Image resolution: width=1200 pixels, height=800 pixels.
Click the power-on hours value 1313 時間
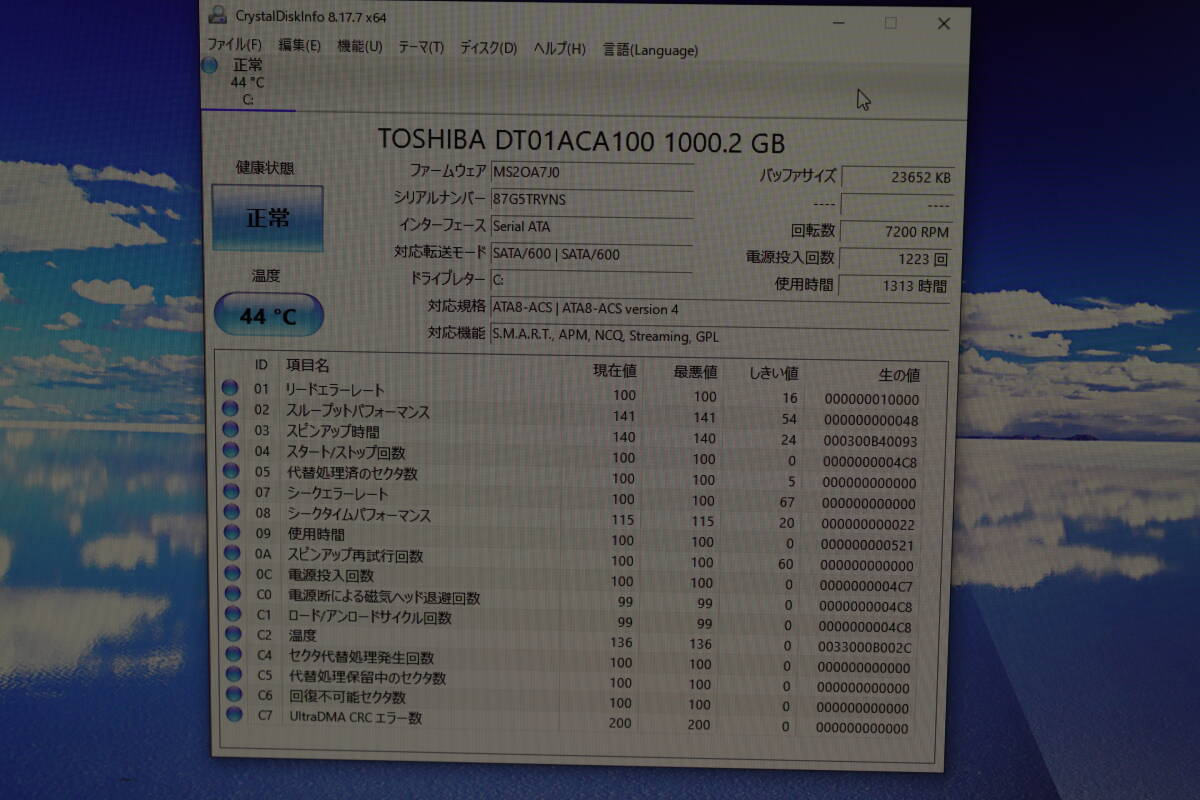coord(894,286)
